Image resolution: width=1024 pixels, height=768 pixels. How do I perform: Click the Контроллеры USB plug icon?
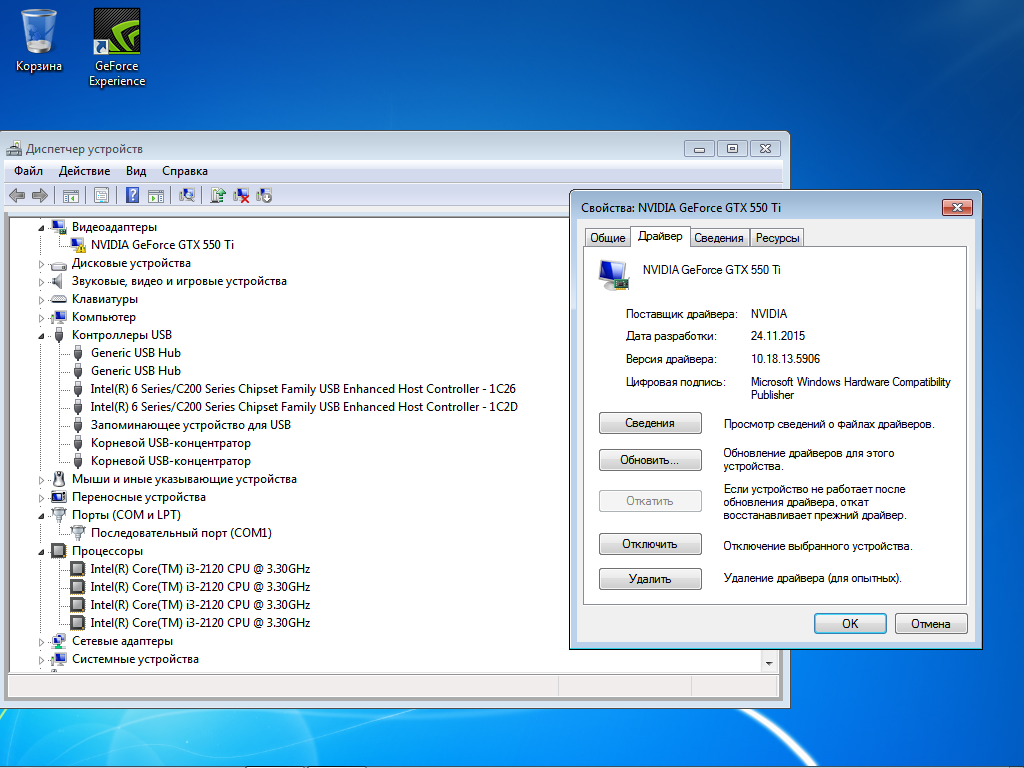point(59,335)
